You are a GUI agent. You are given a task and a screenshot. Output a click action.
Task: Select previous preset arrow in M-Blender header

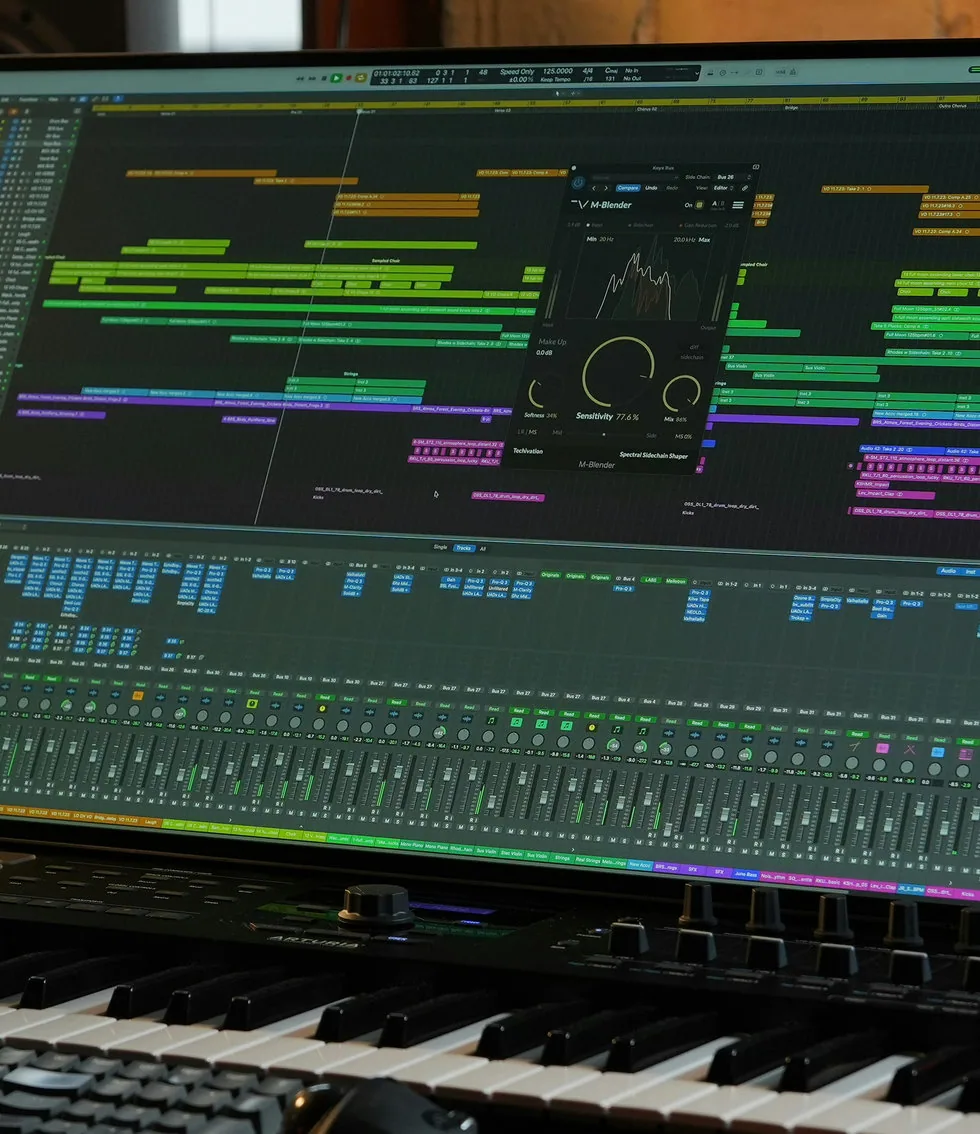[594, 188]
